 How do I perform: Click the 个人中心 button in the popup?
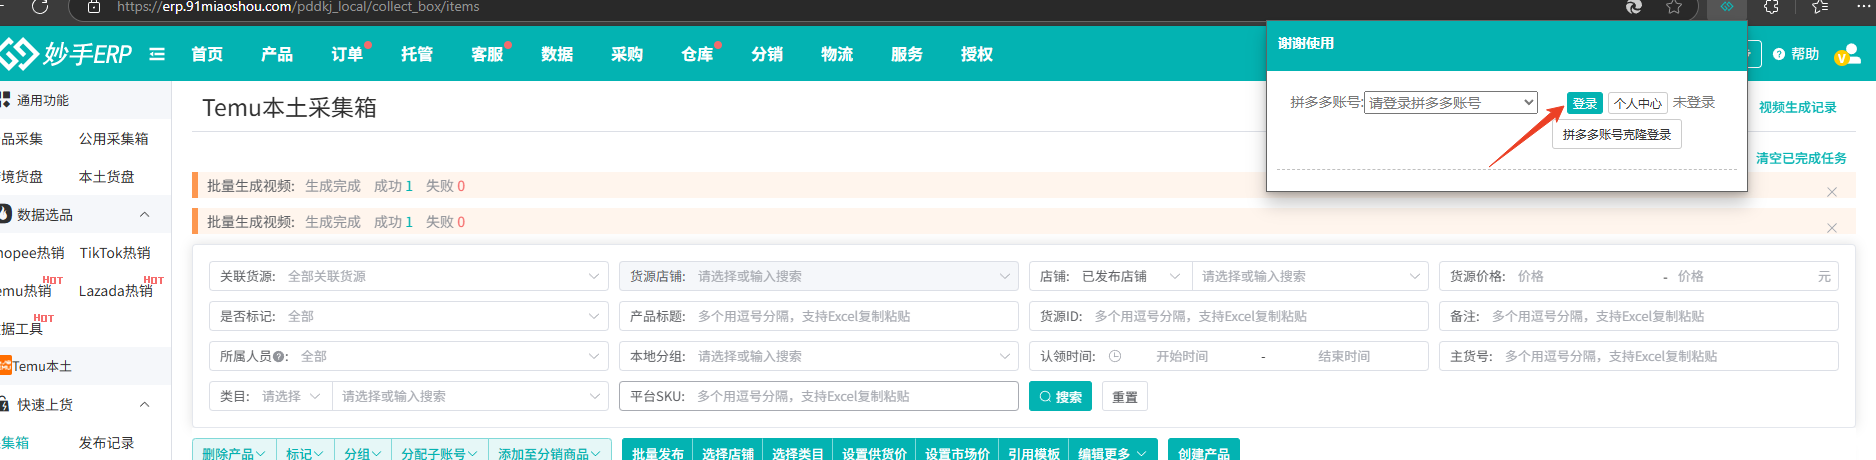(1638, 103)
